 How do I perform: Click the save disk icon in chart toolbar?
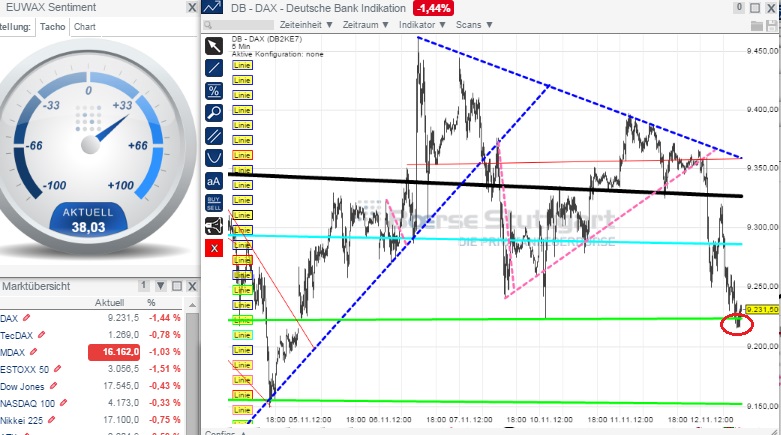[773, 25]
